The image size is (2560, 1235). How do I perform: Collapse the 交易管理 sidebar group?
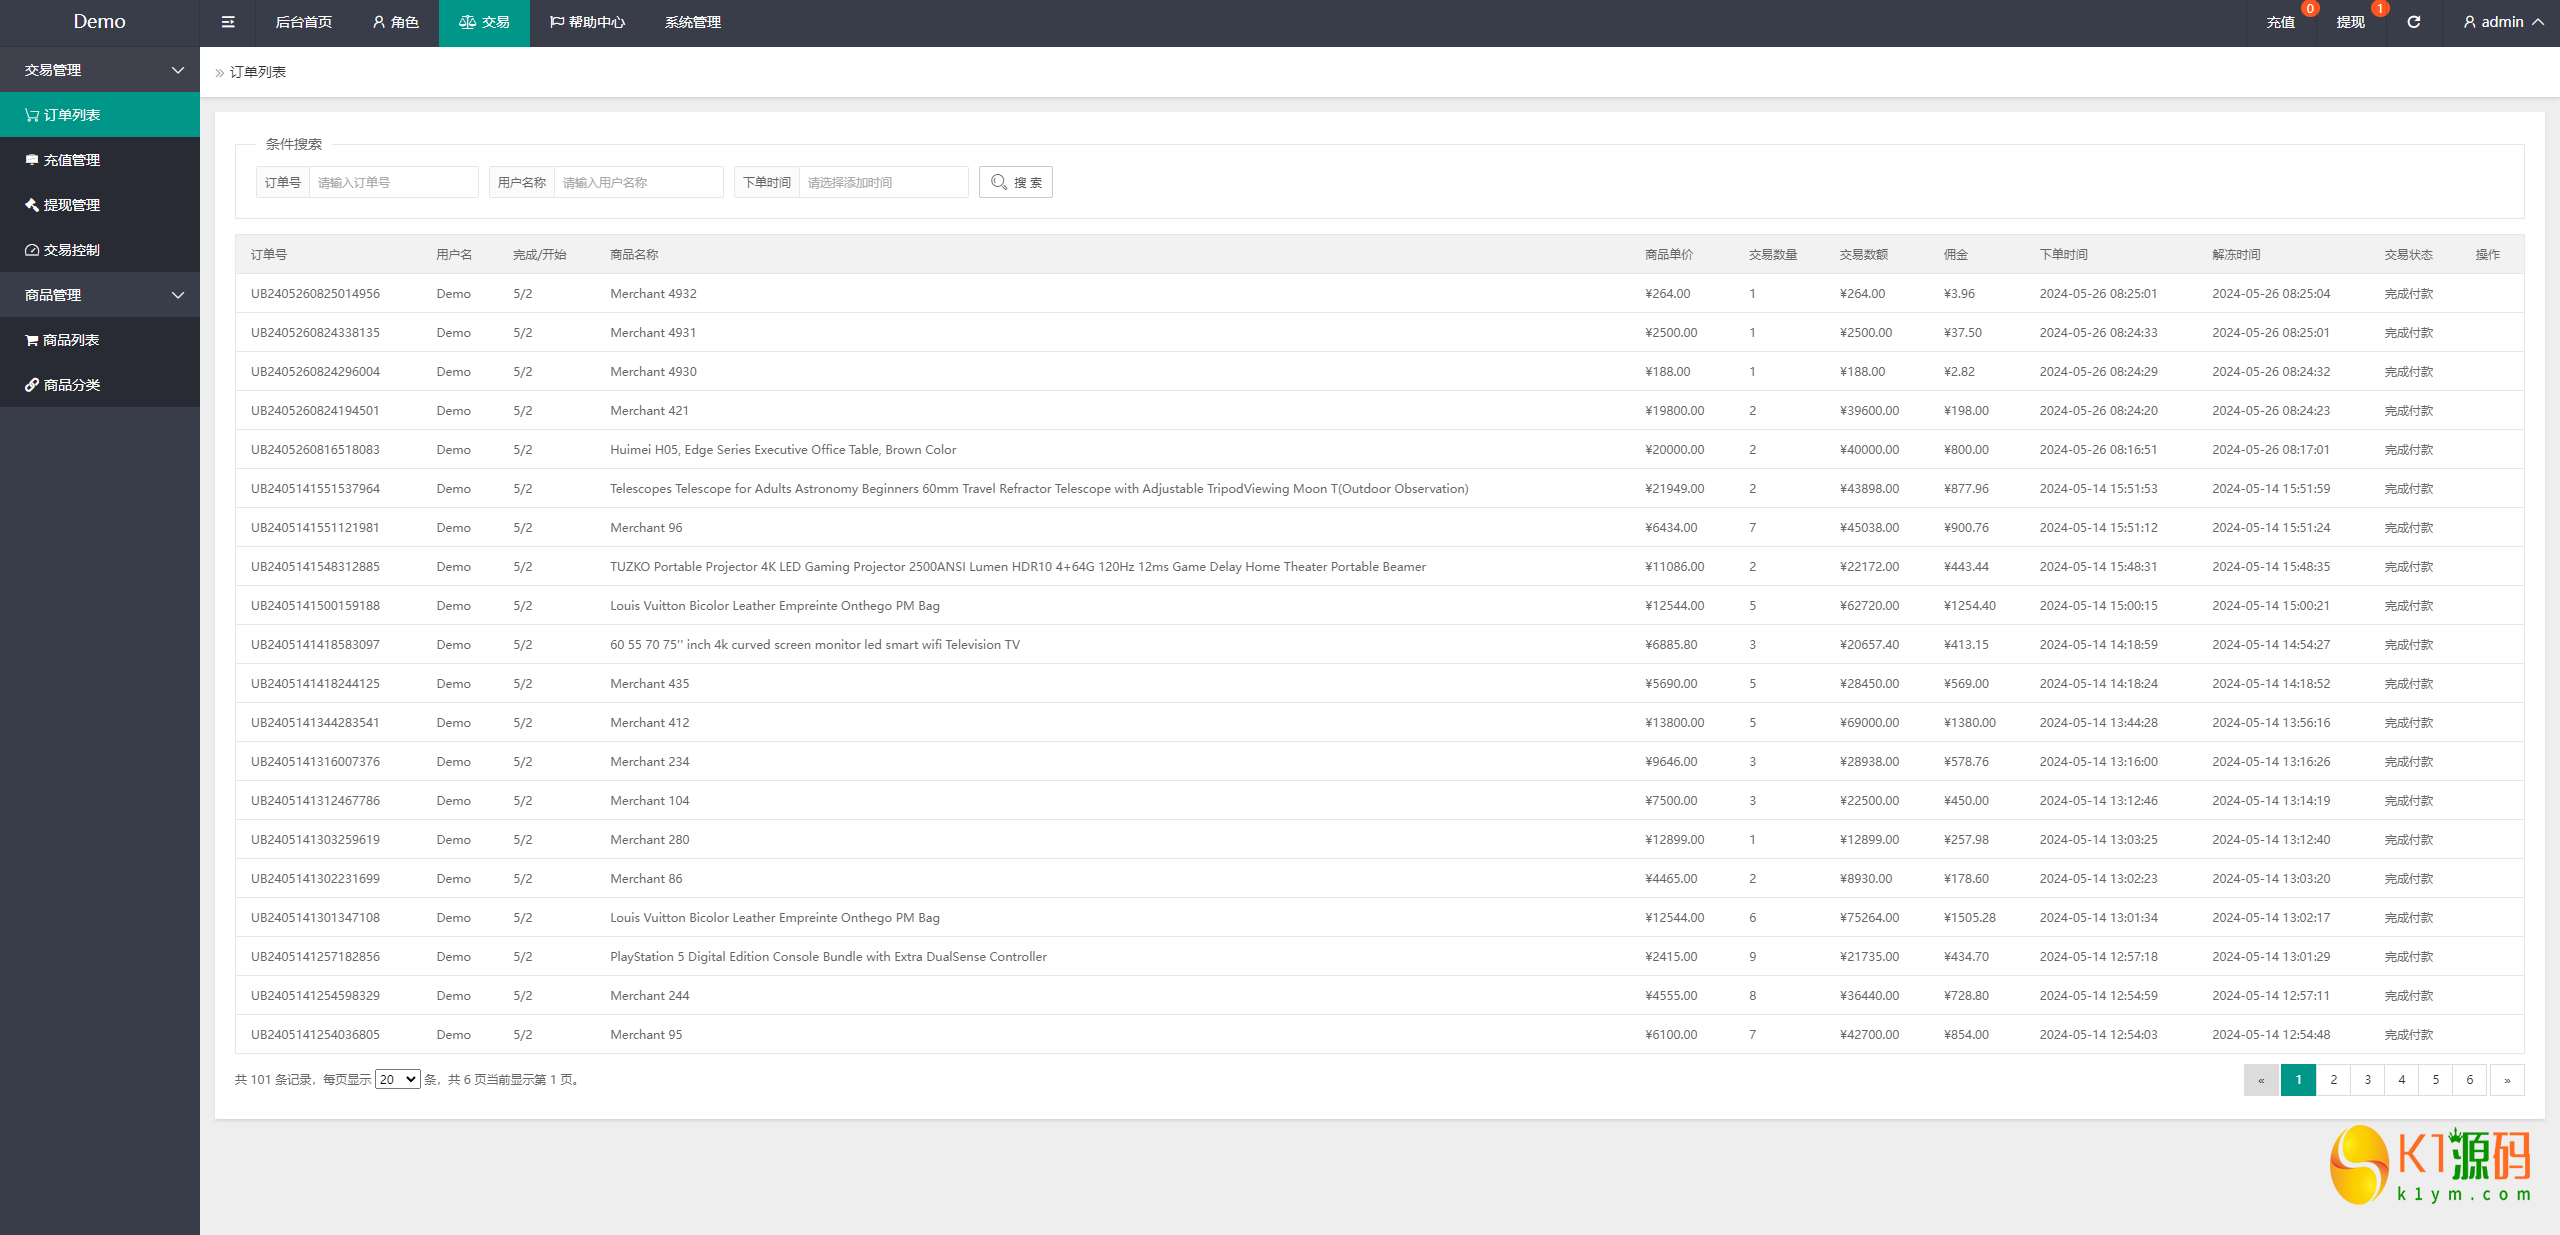pos(100,70)
